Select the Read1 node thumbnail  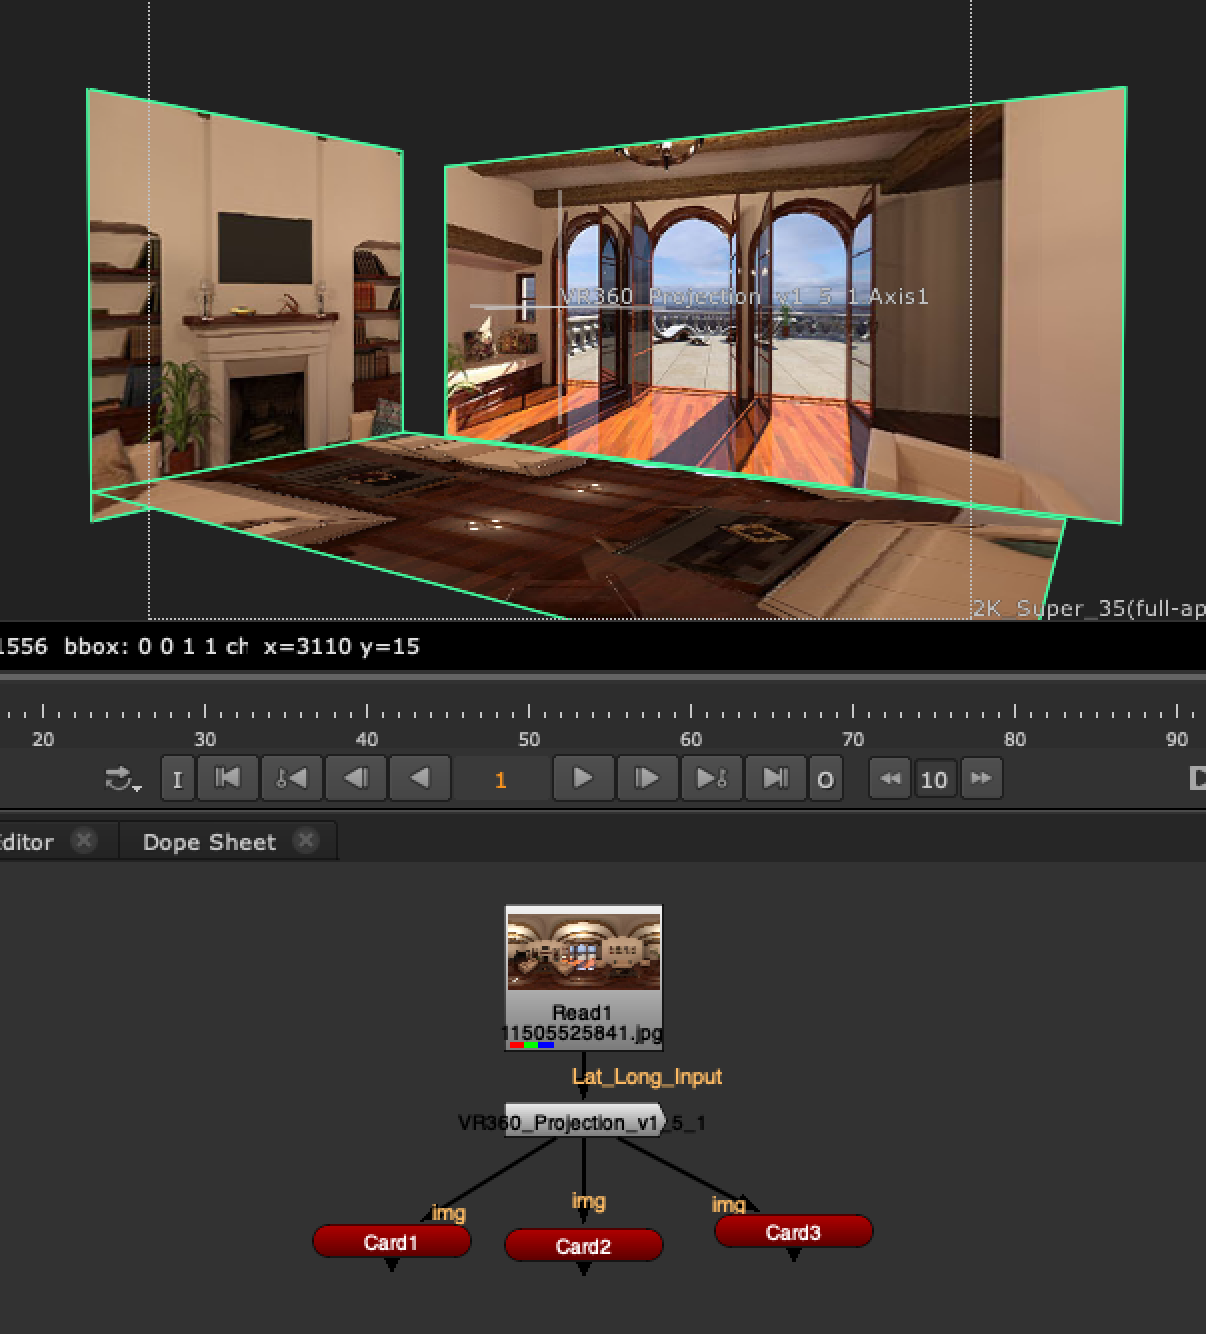coord(584,950)
